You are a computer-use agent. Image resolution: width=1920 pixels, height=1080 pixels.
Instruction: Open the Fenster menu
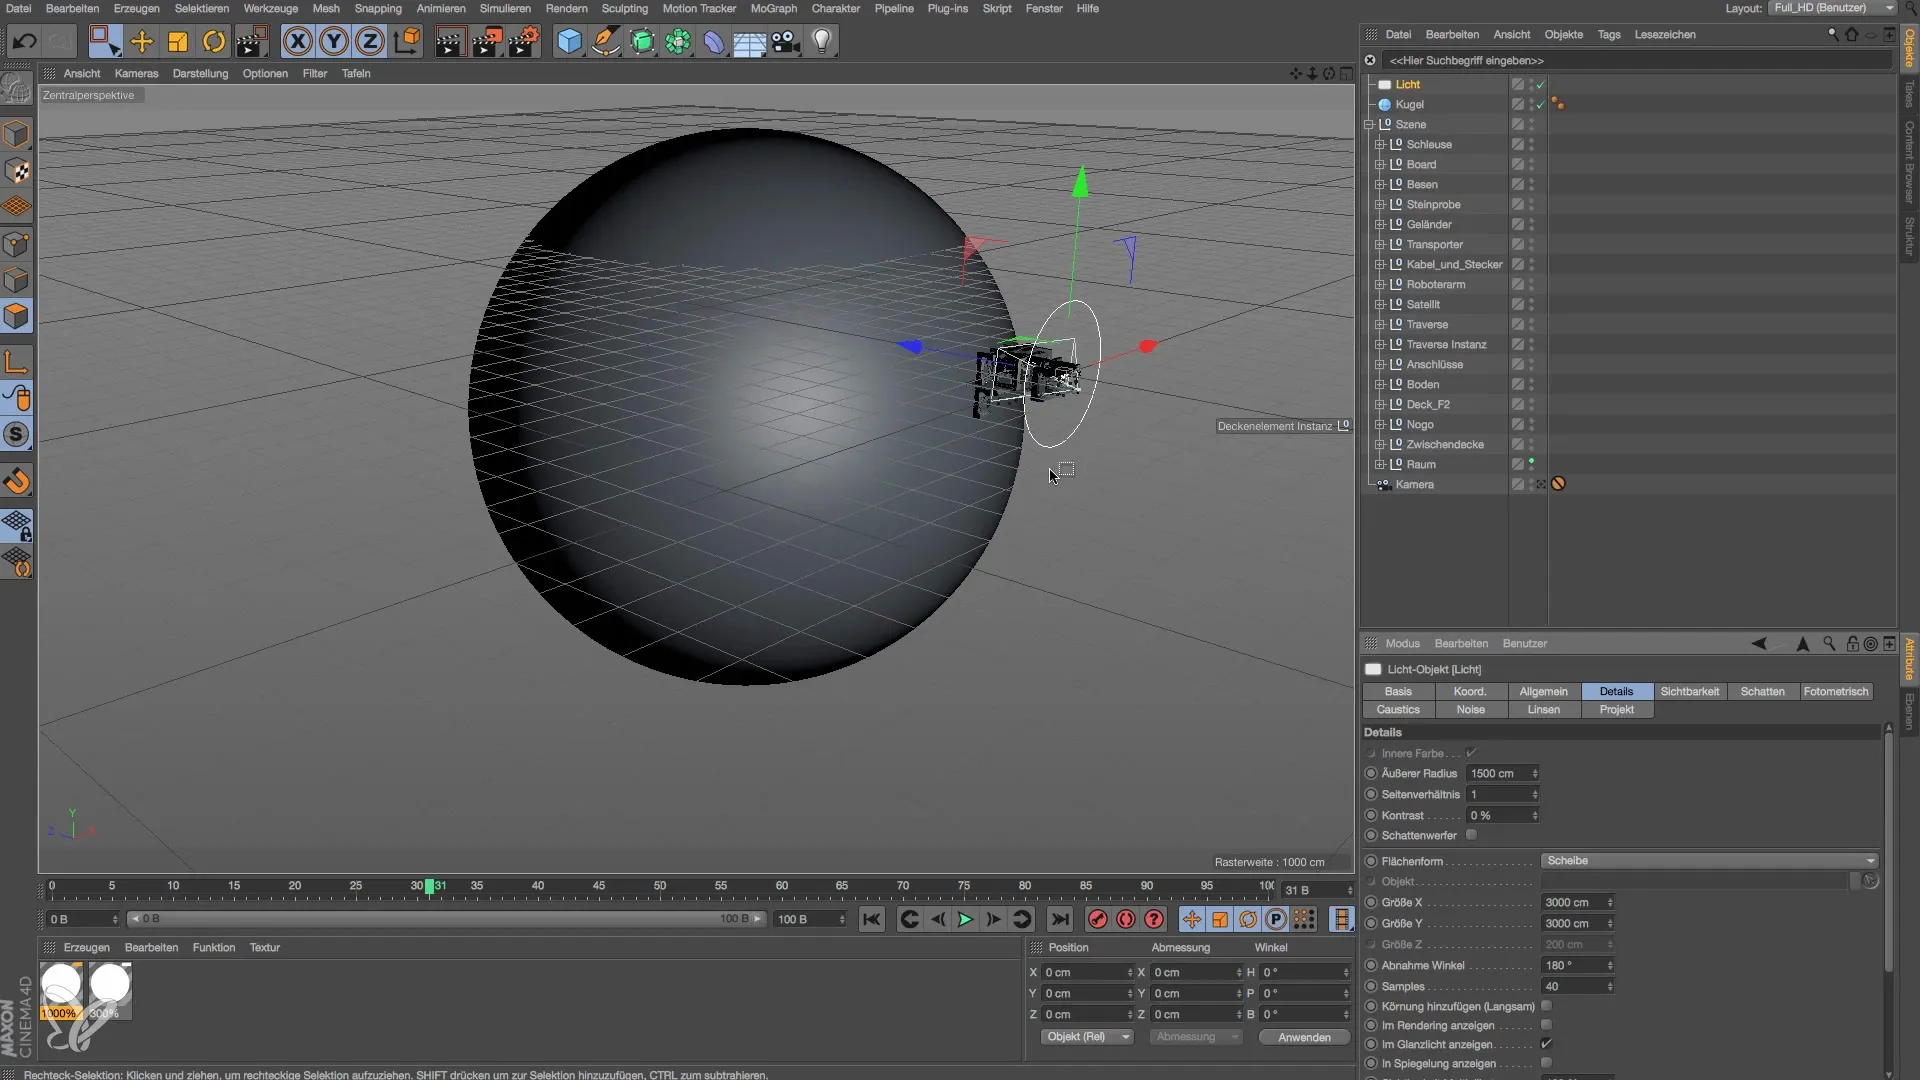[x=1044, y=8]
